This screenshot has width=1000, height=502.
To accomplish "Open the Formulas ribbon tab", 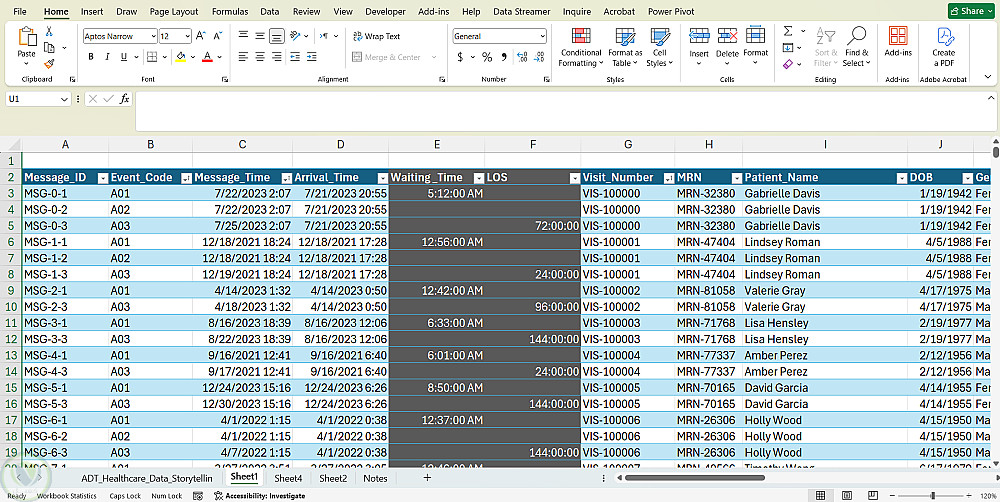I will point(230,12).
